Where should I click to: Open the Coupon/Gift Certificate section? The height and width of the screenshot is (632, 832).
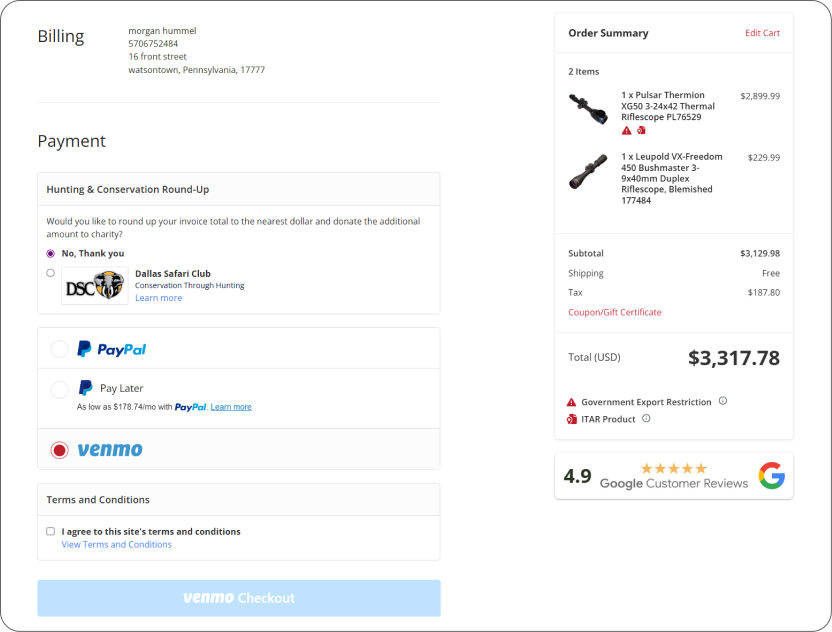tap(614, 312)
